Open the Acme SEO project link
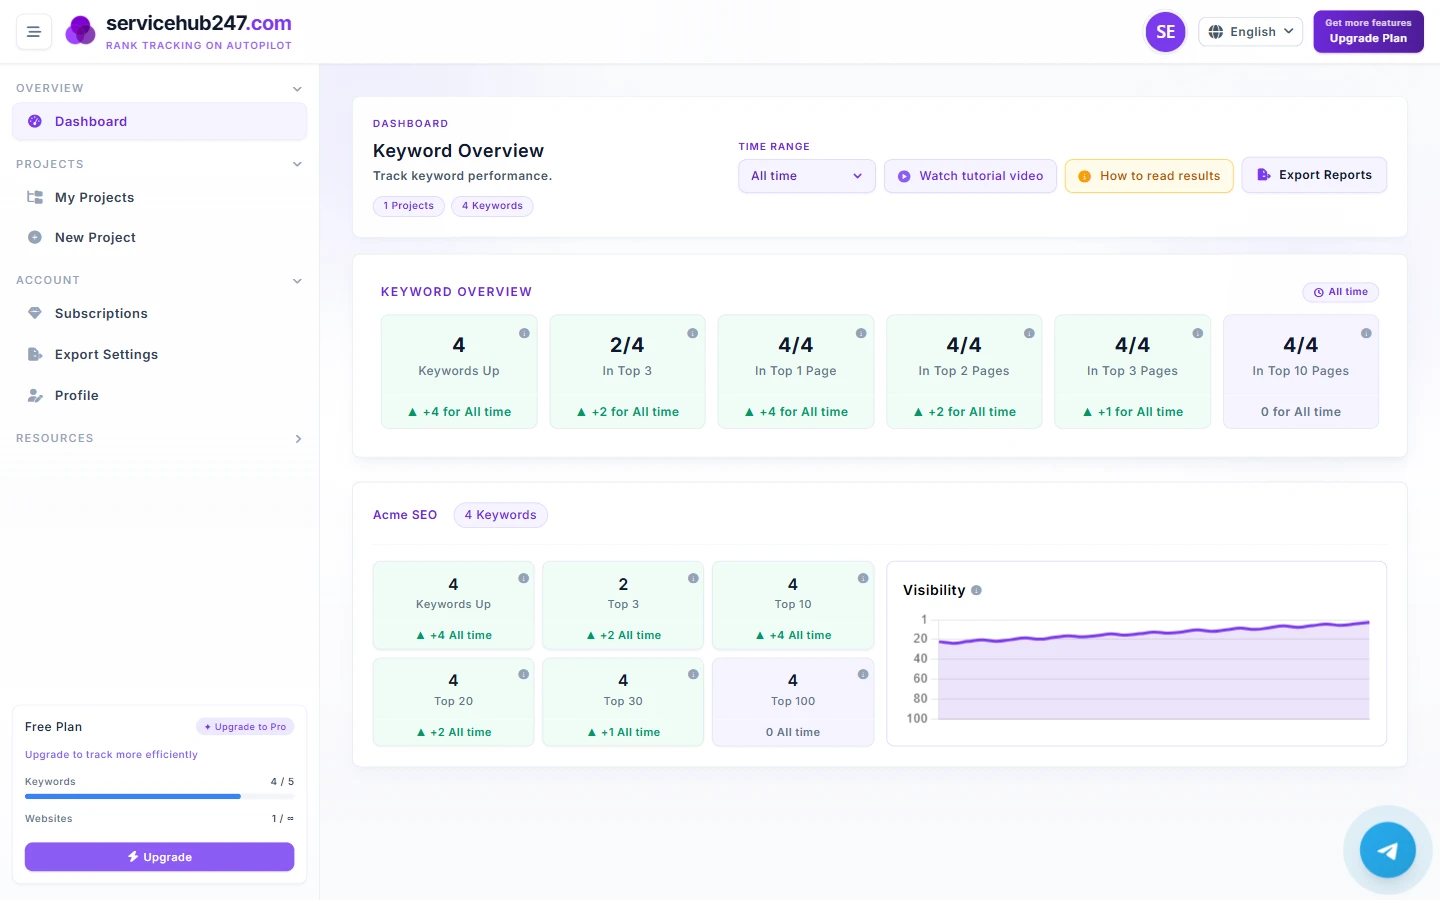This screenshot has height=900, width=1440. 405,515
